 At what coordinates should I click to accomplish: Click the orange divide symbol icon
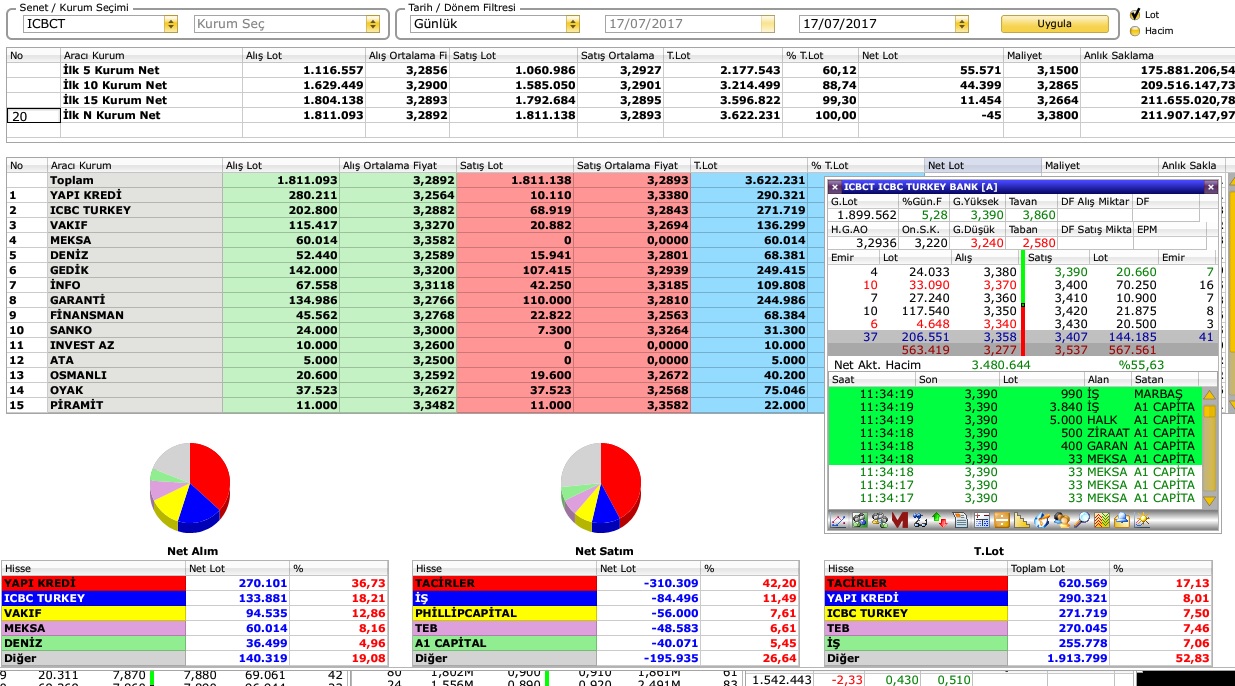coord(1002,520)
